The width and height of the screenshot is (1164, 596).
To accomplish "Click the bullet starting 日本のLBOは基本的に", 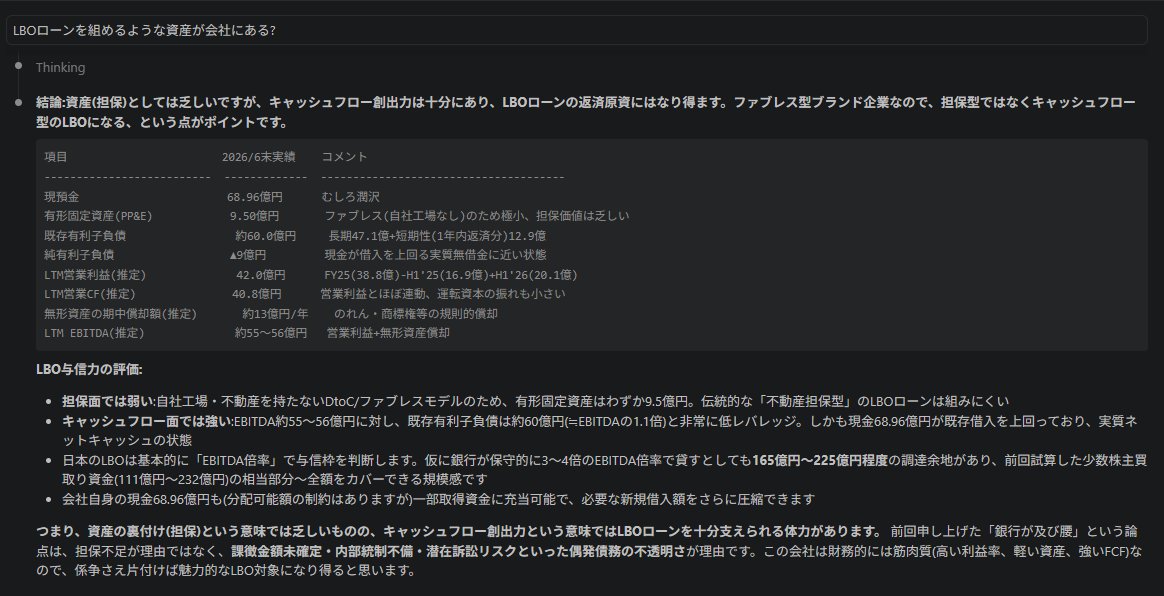I will point(604,470).
